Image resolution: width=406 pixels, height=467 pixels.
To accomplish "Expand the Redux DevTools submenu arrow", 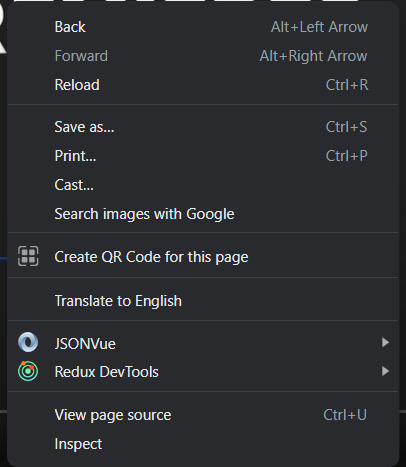I will pyautogui.click(x=385, y=371).
